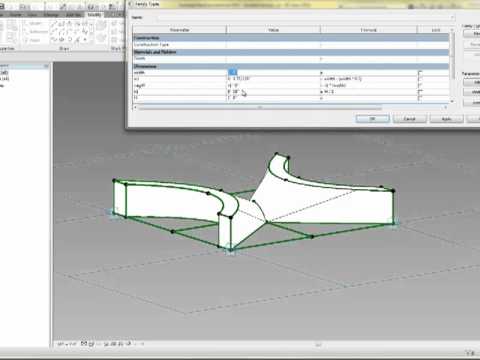Select the Pick Lines draw tool

coord(78,40)
